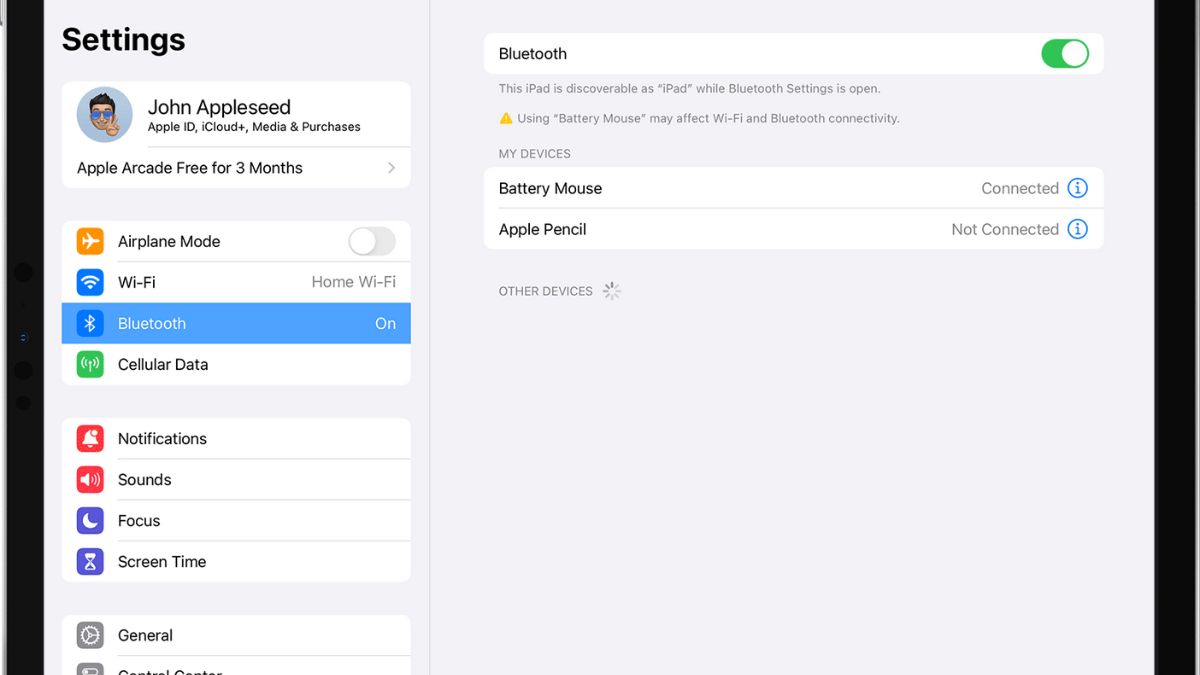Tap the General gear icon
This screenshot has height=675, width=1200.
(x=90, y=635)
